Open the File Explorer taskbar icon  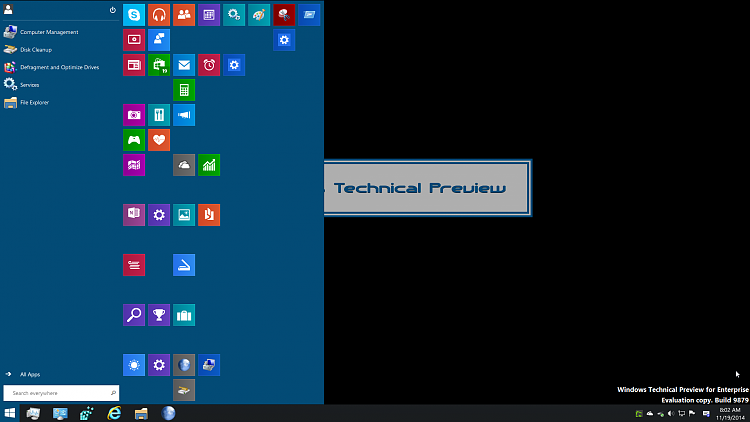tap(141, 413)
